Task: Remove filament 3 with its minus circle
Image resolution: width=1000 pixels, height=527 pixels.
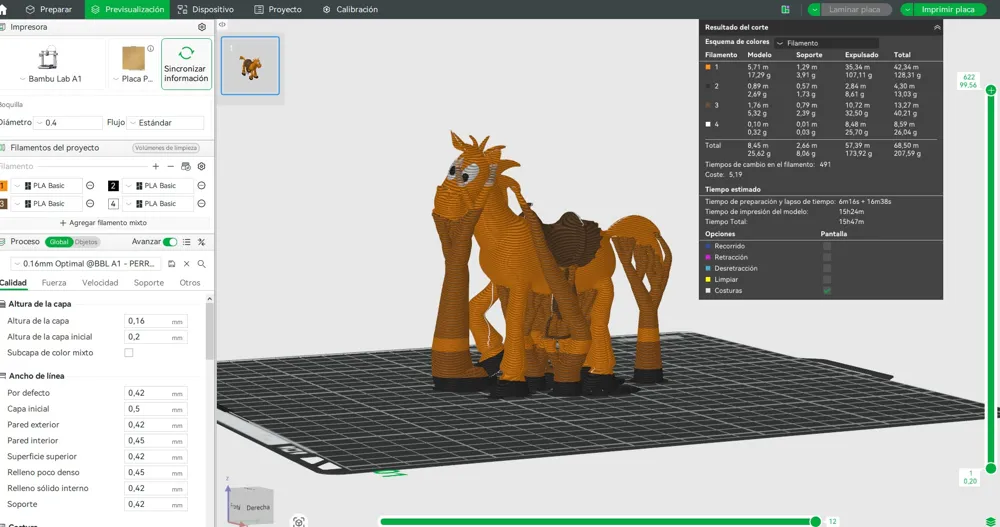Action: coord(90,204)
